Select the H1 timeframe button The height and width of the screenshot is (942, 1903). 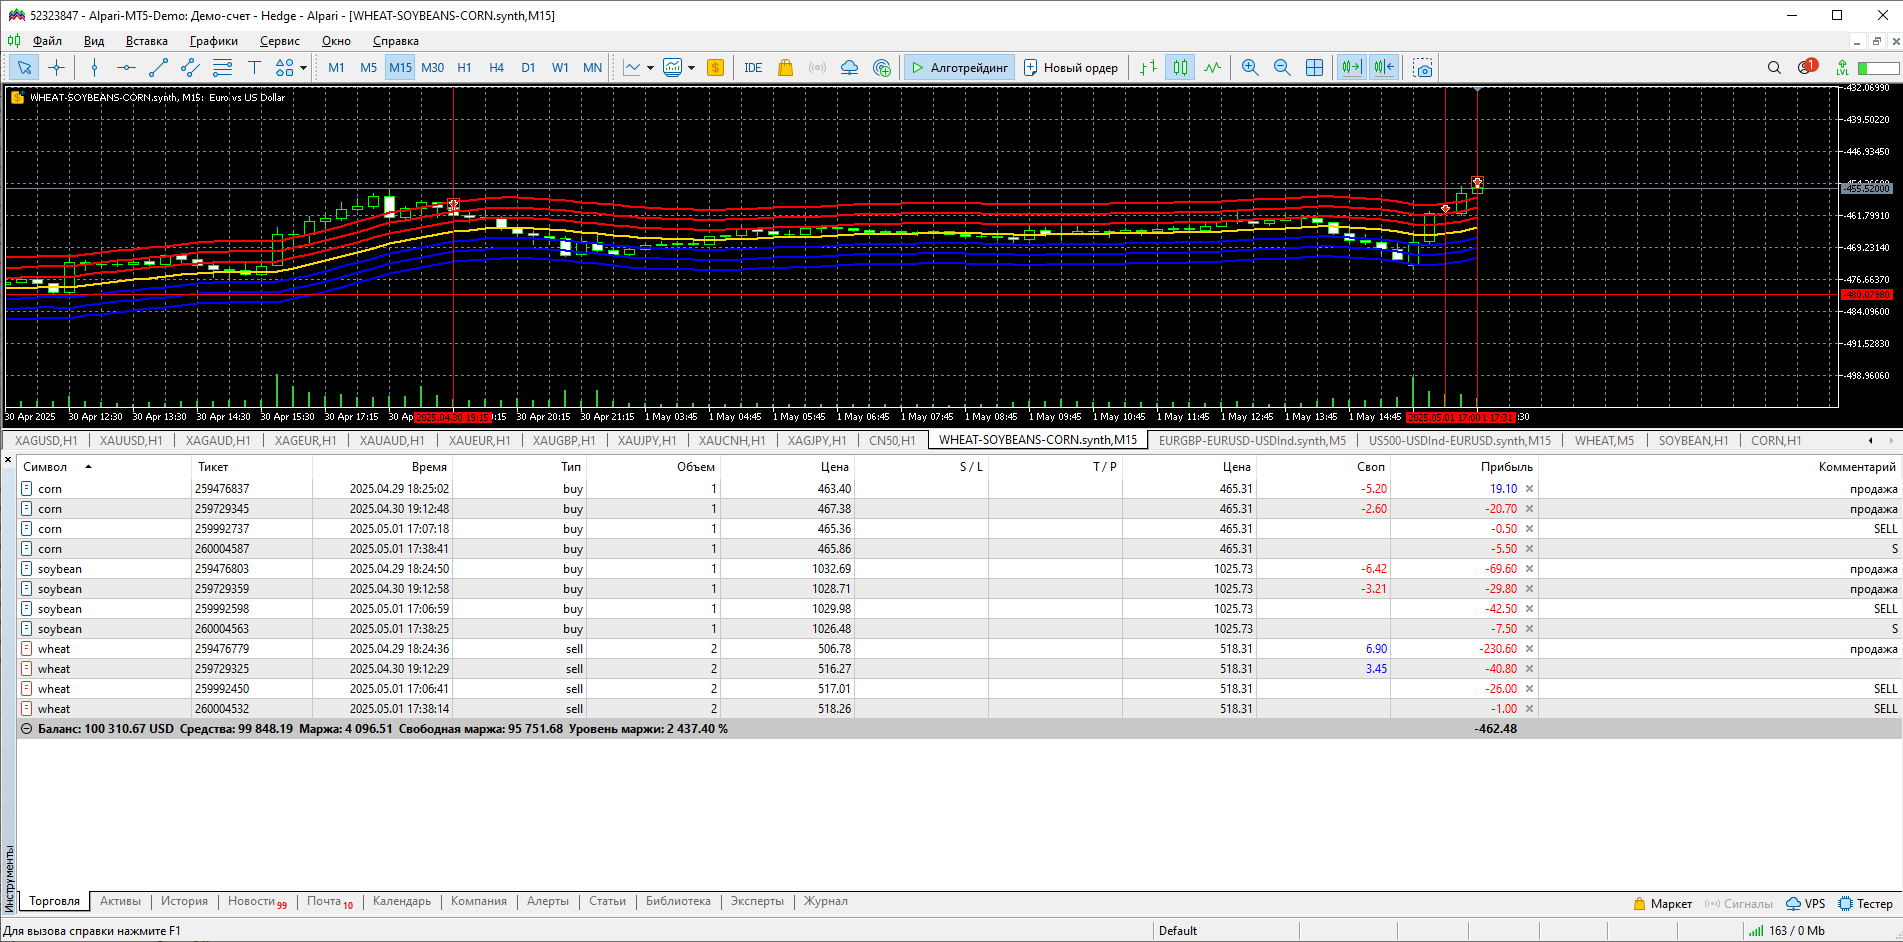(x=464, y=68)
